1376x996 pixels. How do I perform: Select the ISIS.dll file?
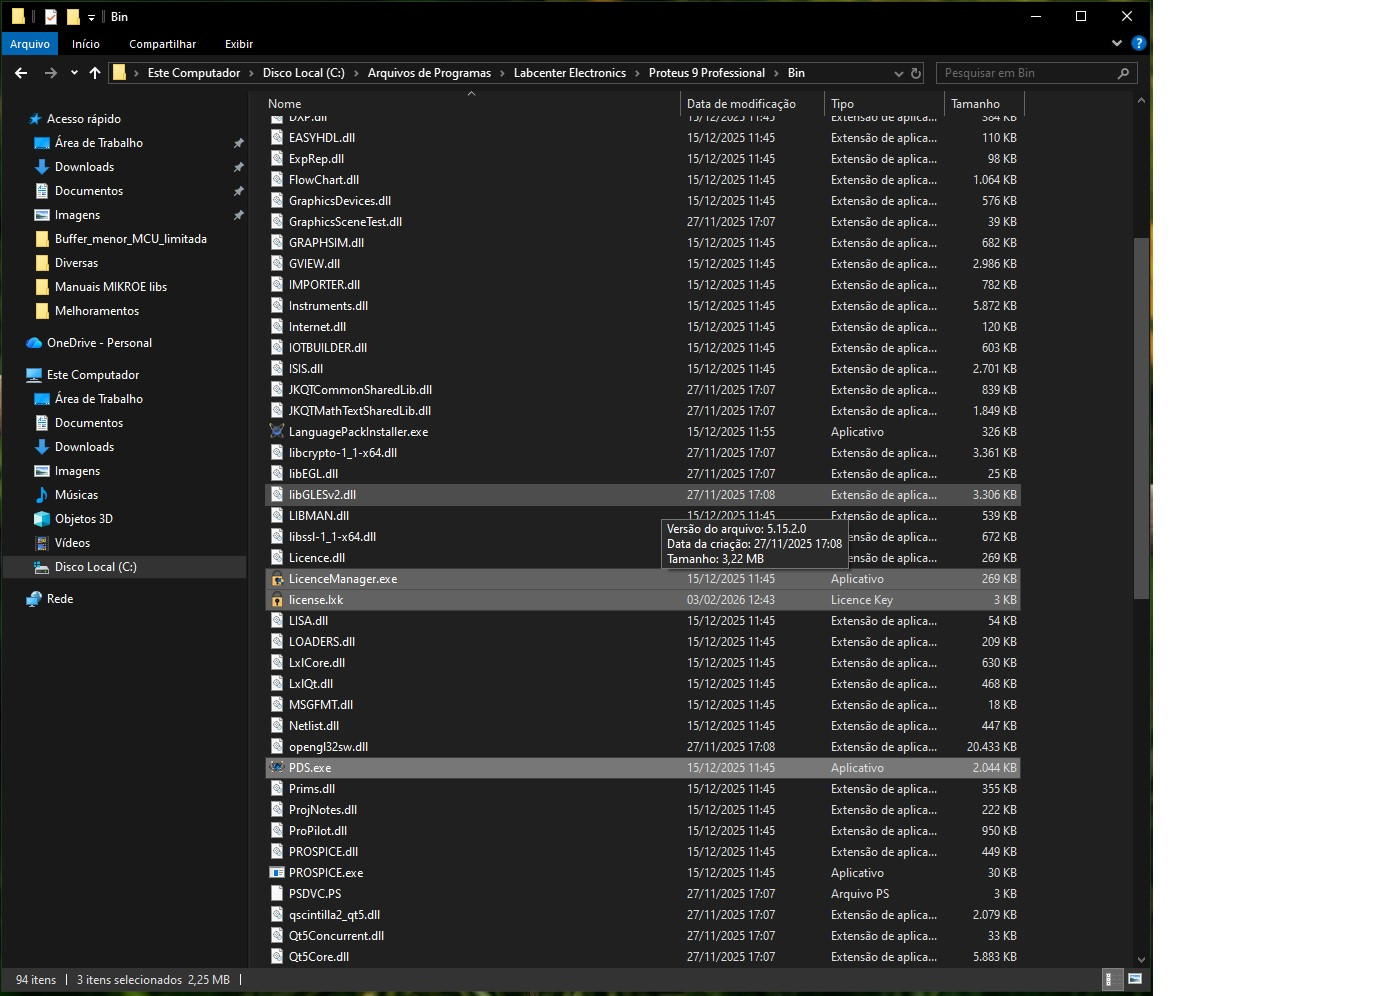coord(642,369)
